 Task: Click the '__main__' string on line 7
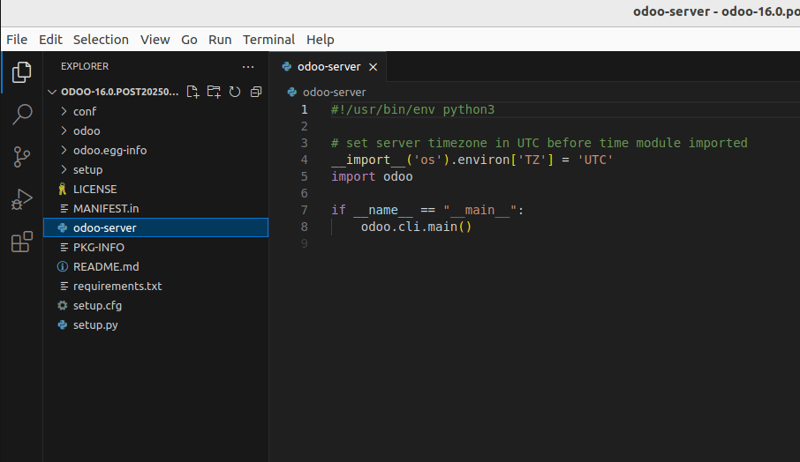(x=480, y=210)
